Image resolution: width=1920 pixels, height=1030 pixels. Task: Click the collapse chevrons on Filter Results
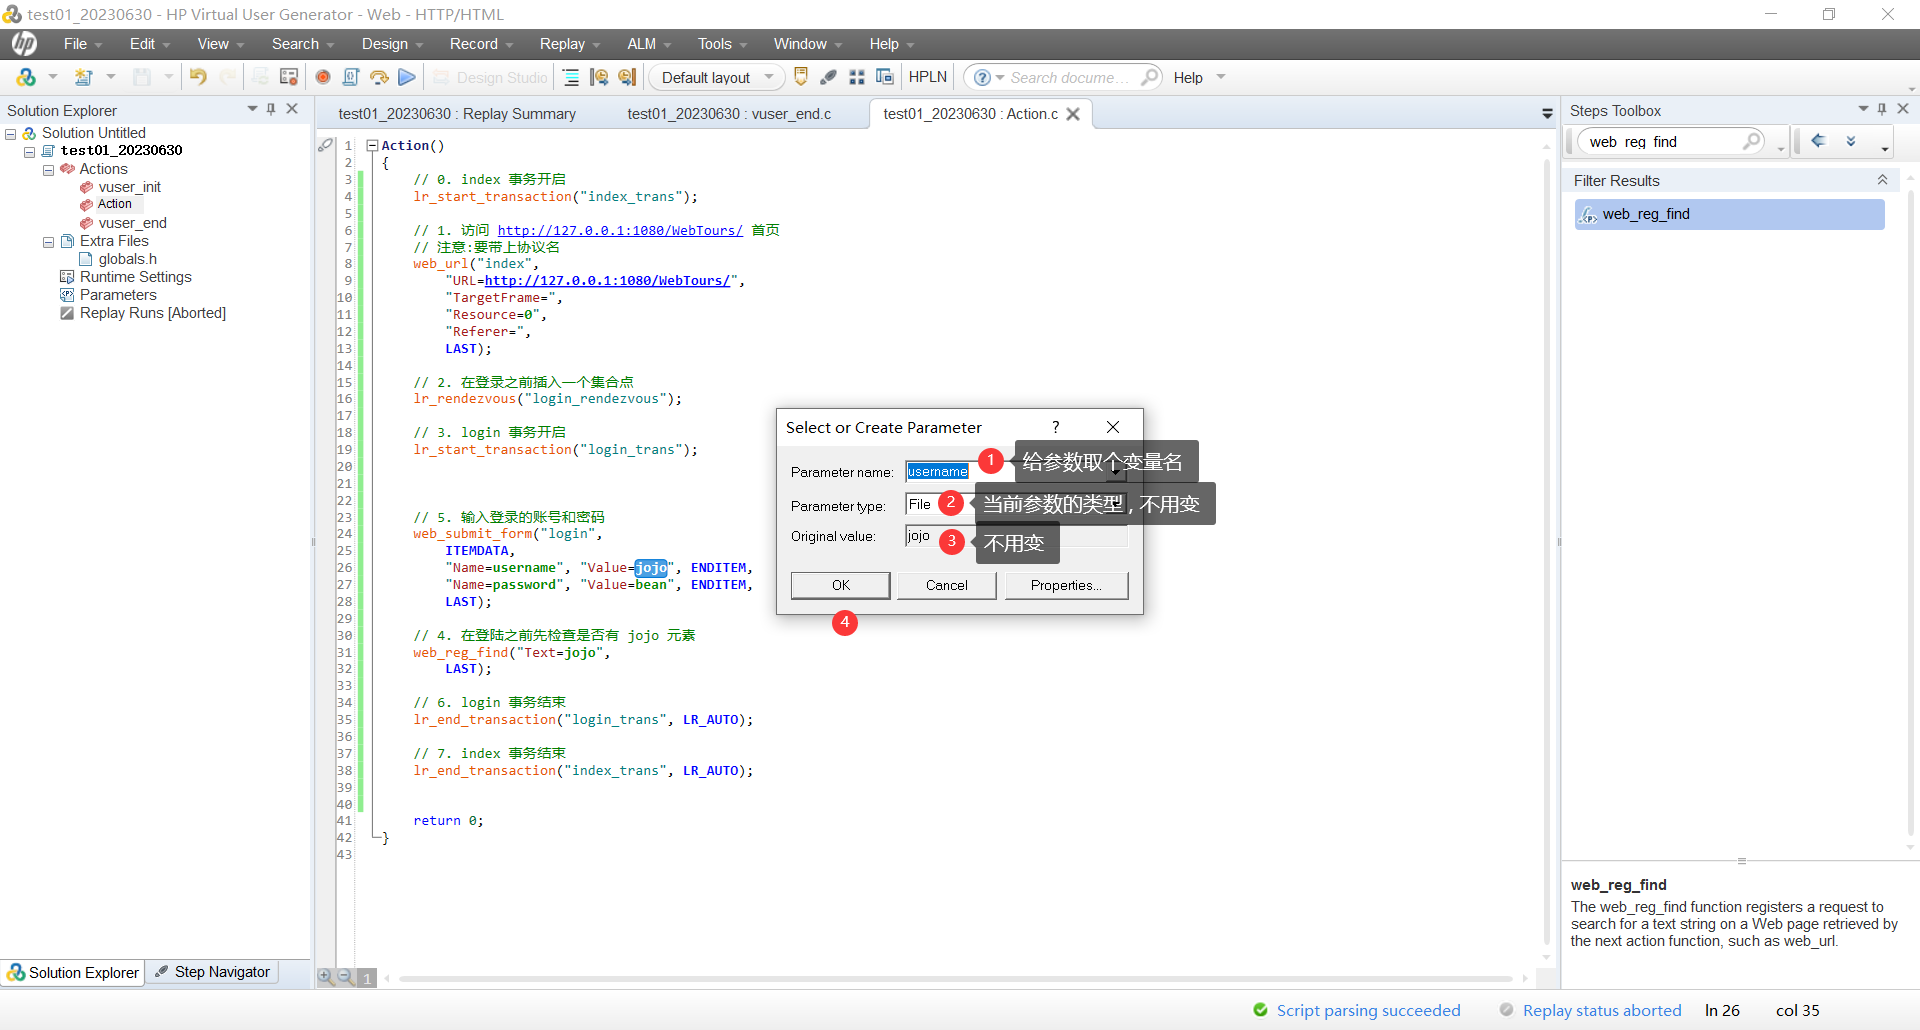(1882, 180)
